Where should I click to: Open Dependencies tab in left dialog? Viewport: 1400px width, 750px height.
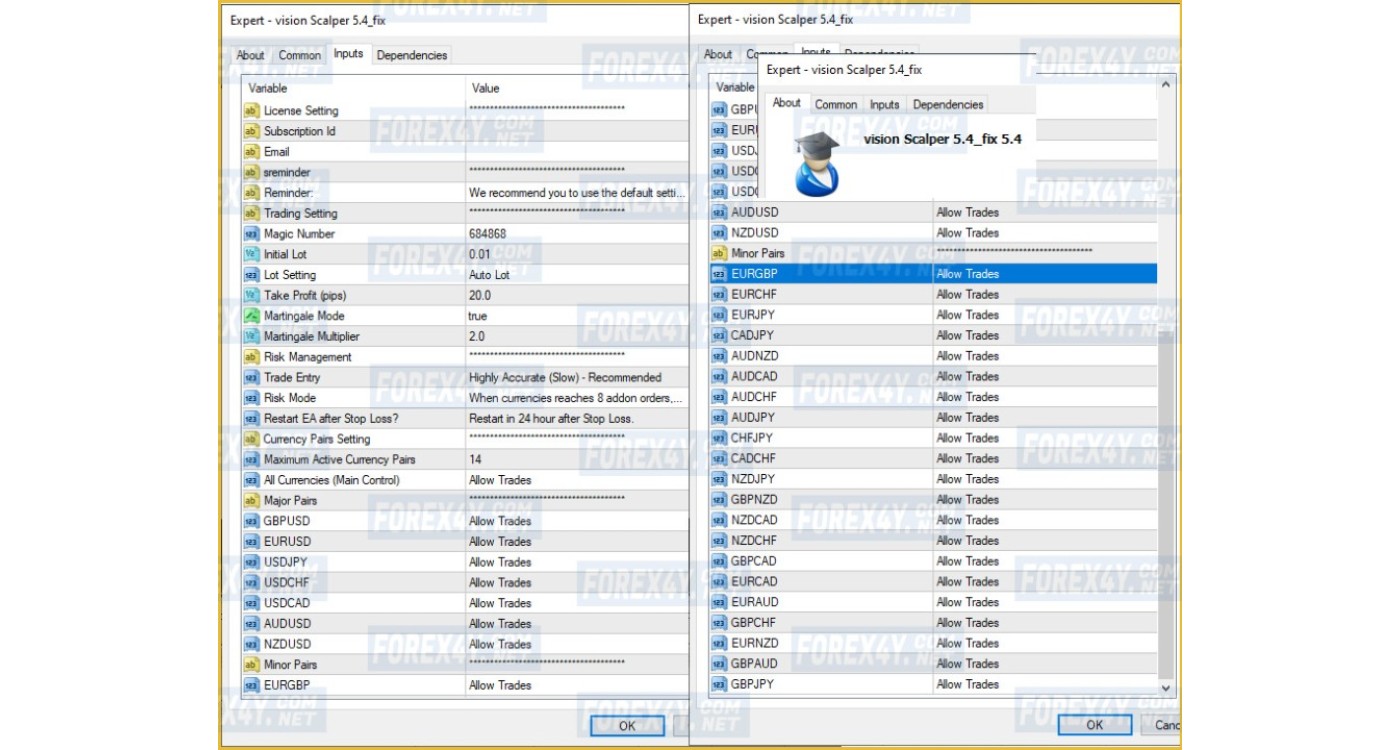tap(411, 55)
